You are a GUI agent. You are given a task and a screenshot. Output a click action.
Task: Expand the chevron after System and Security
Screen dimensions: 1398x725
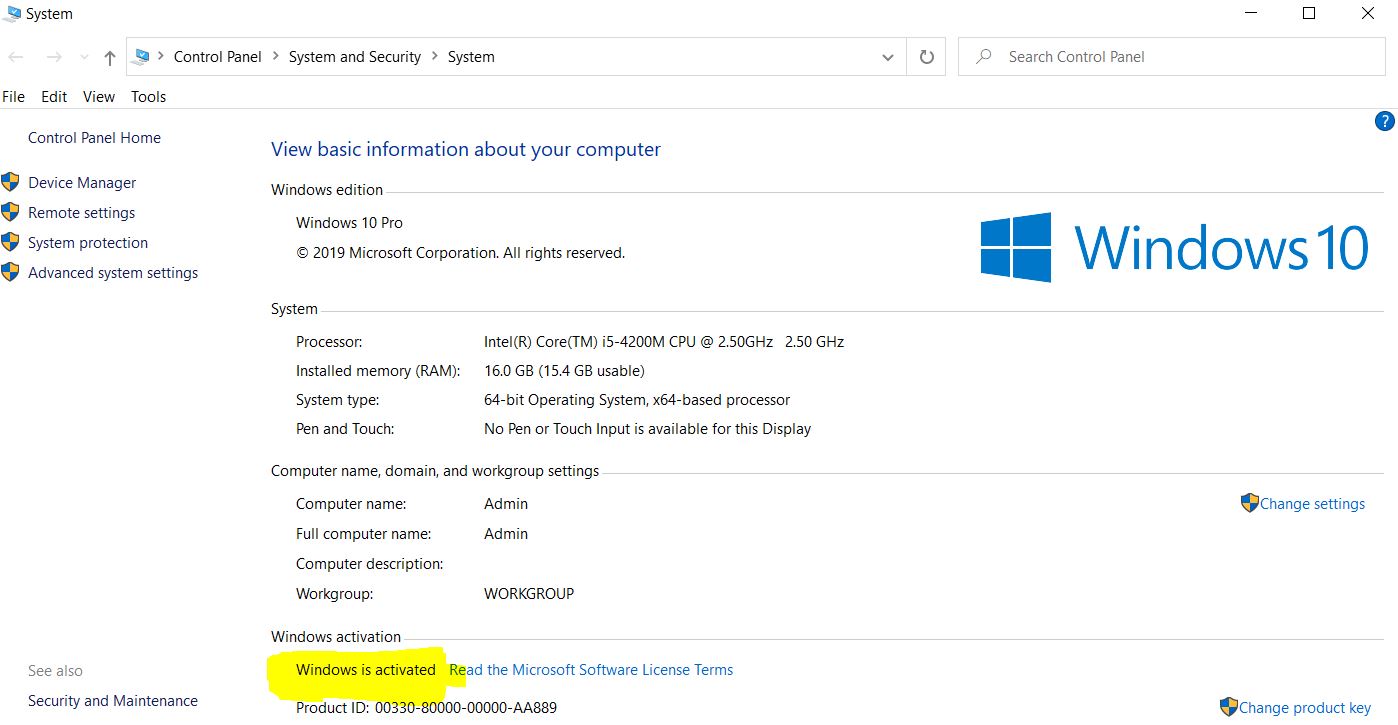[x=435, y=57]
